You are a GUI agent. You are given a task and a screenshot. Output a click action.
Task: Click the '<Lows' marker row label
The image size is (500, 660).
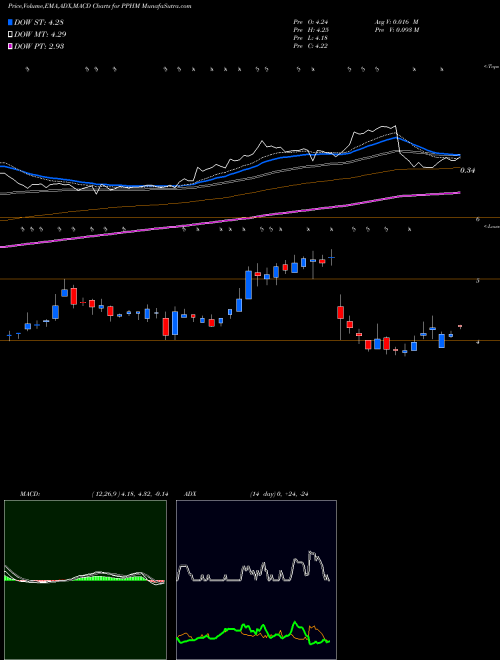point(491,226)
